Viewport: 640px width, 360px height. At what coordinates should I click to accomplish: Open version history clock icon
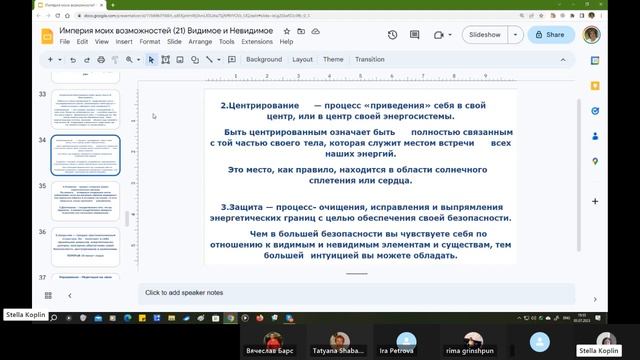point(392,35)
